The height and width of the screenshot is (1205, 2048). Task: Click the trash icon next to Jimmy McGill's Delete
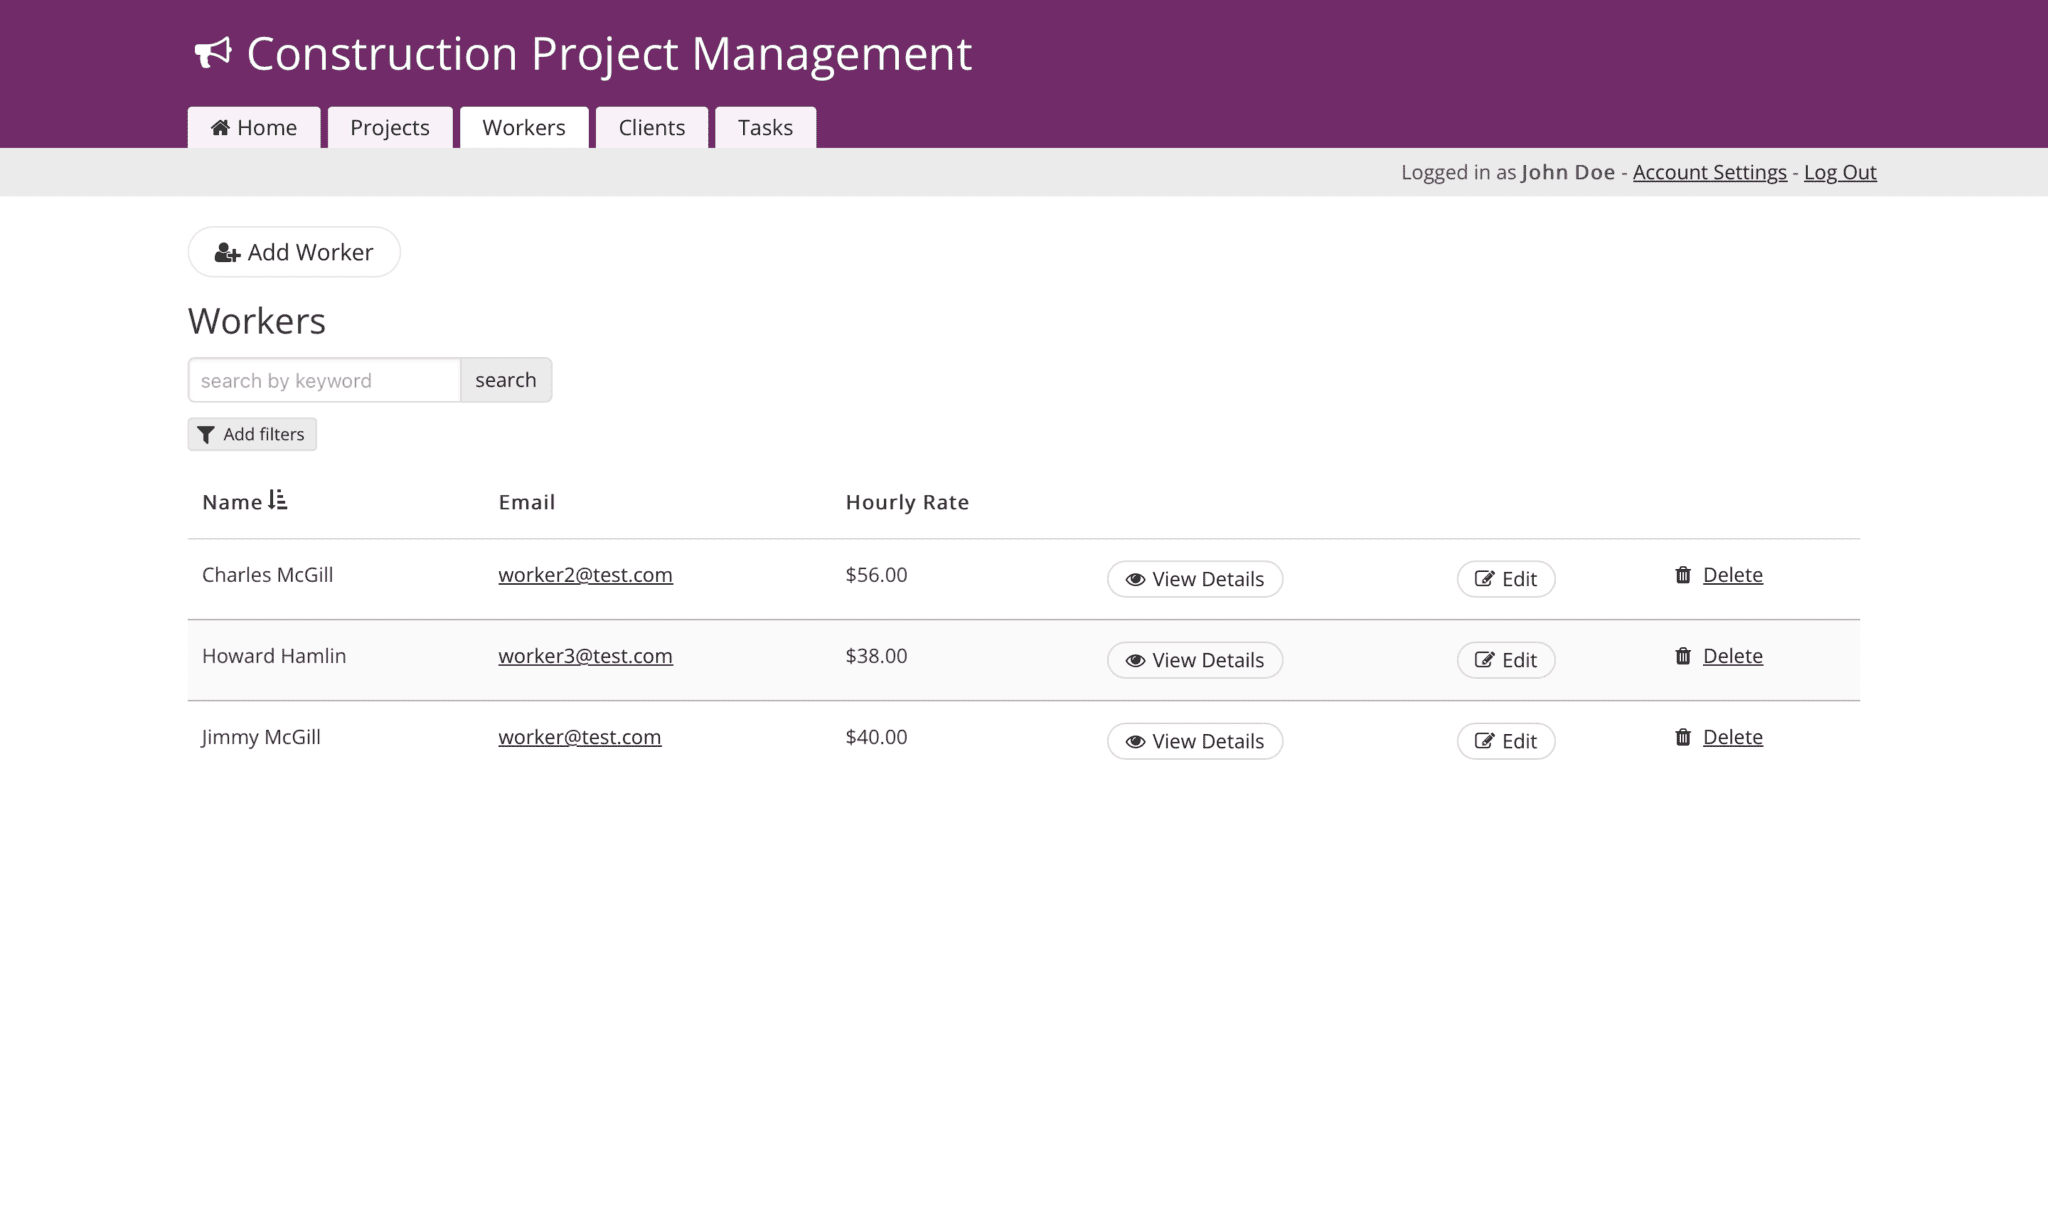(1682, 737)
